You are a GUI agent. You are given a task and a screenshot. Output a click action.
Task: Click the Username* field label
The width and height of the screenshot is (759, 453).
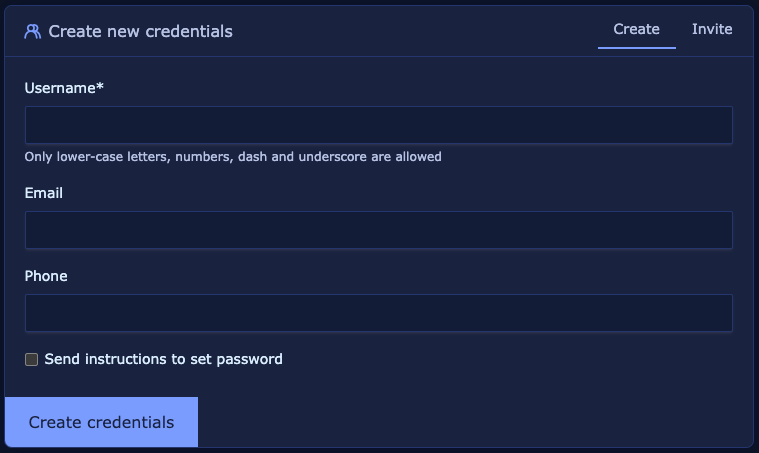[x=64, y=88]
